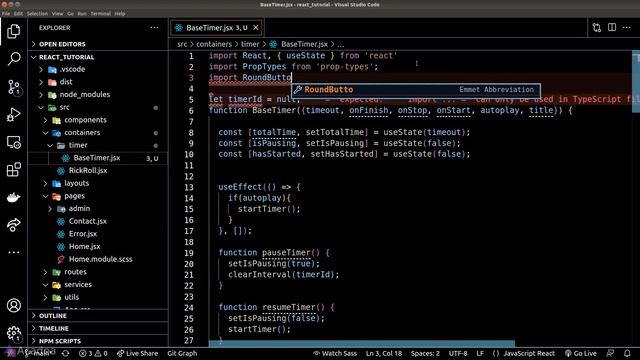The width and height of the screenshot is (640, 360).
Task: Open the Help menu
Action: tap(120, 13)
